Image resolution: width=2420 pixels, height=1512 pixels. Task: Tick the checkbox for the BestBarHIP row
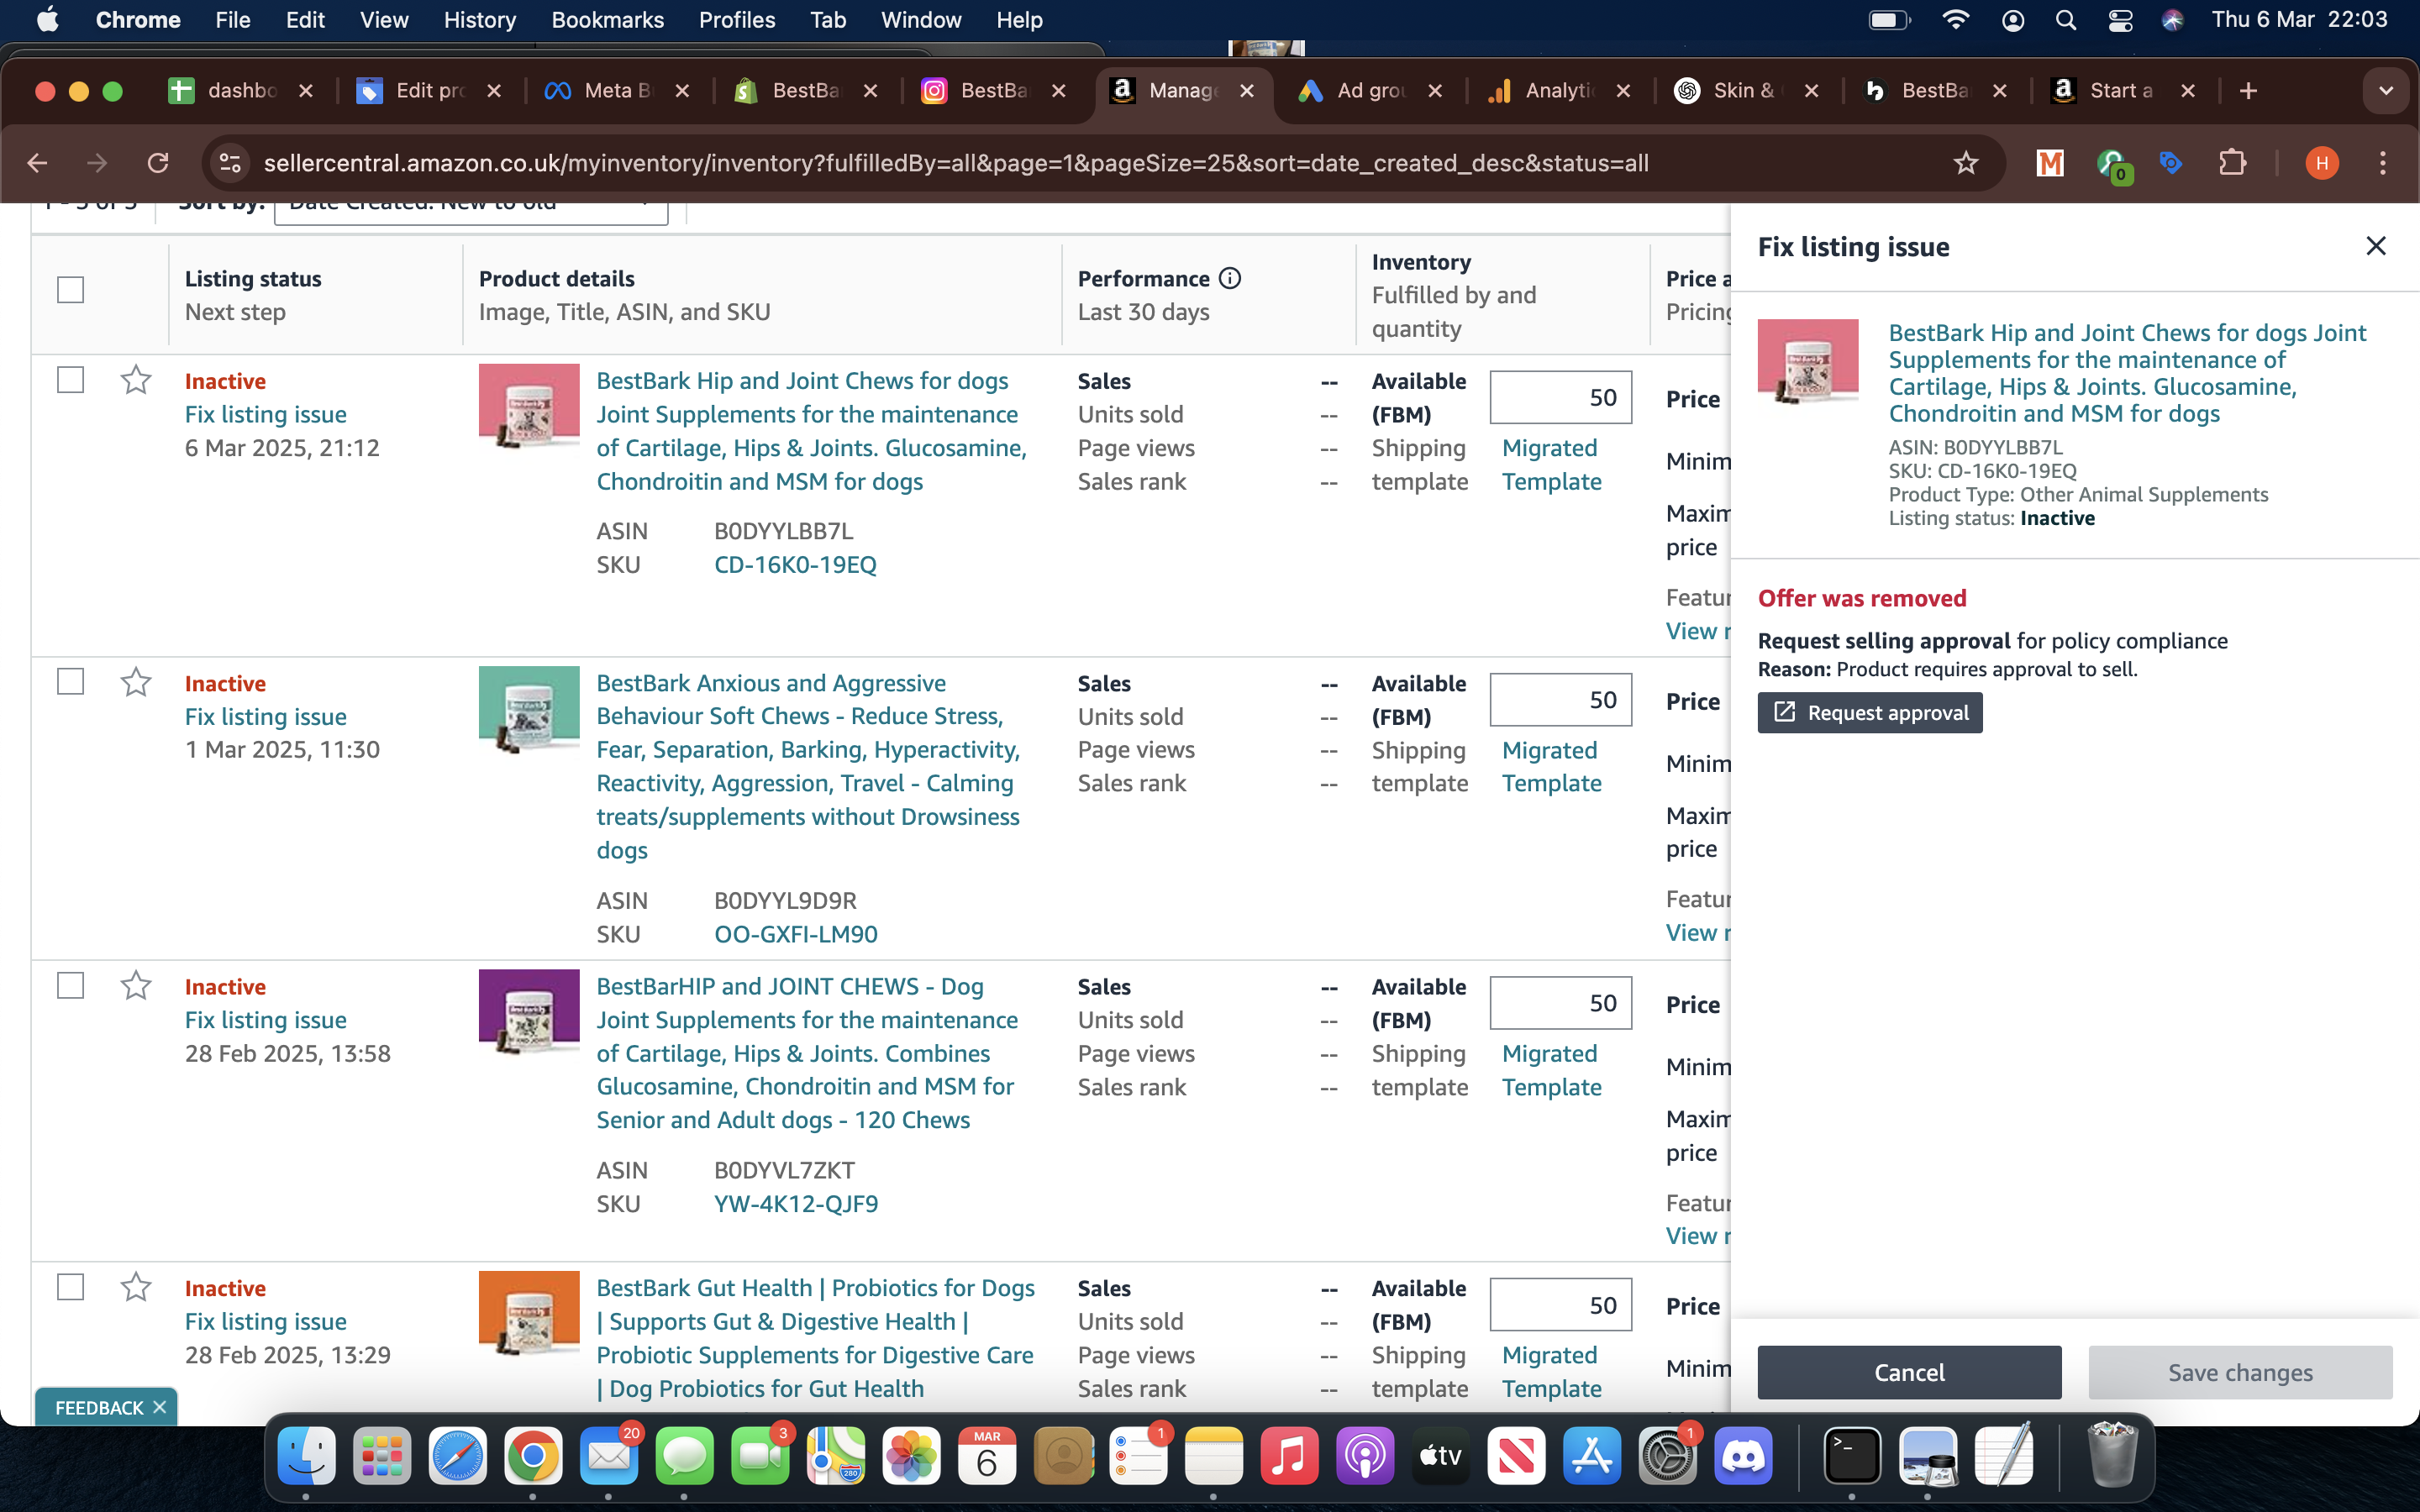[x=70, y=986]
